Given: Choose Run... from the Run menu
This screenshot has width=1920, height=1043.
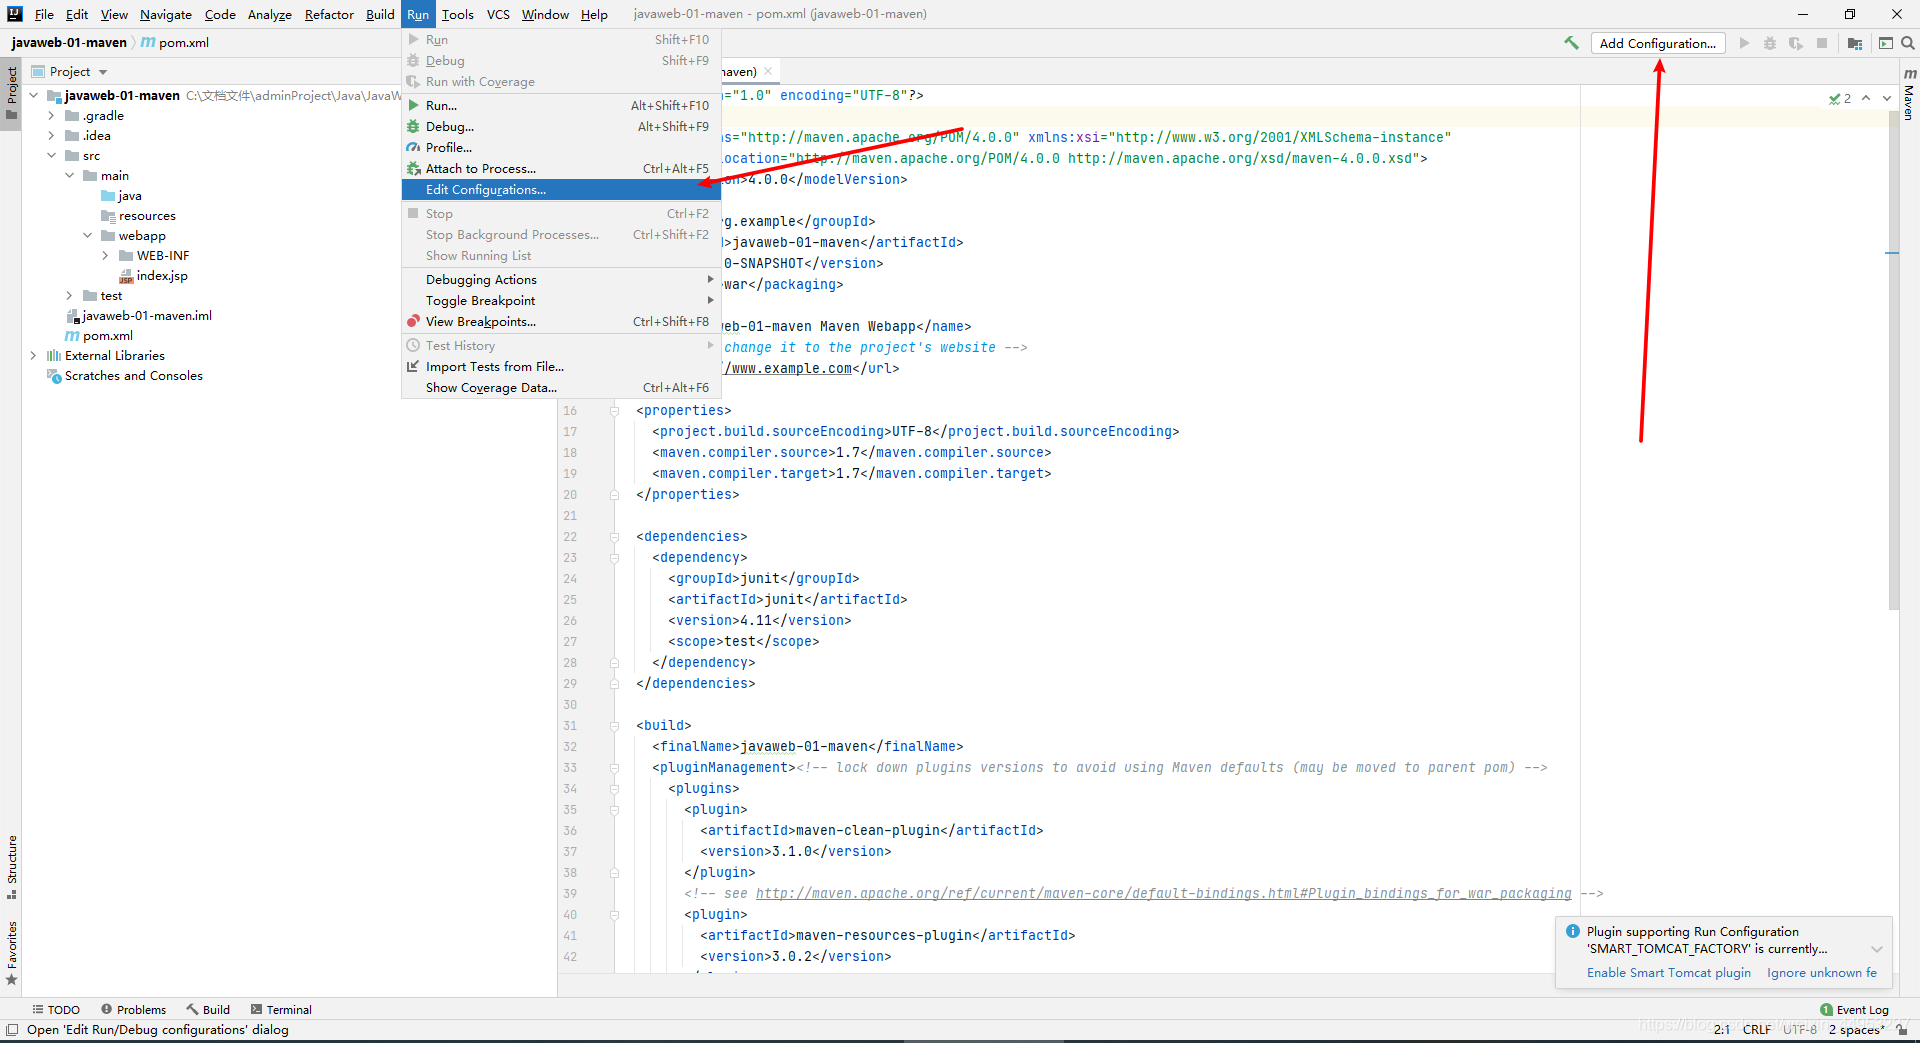Looking at the screenshot, I should click(x=561, y=106).
